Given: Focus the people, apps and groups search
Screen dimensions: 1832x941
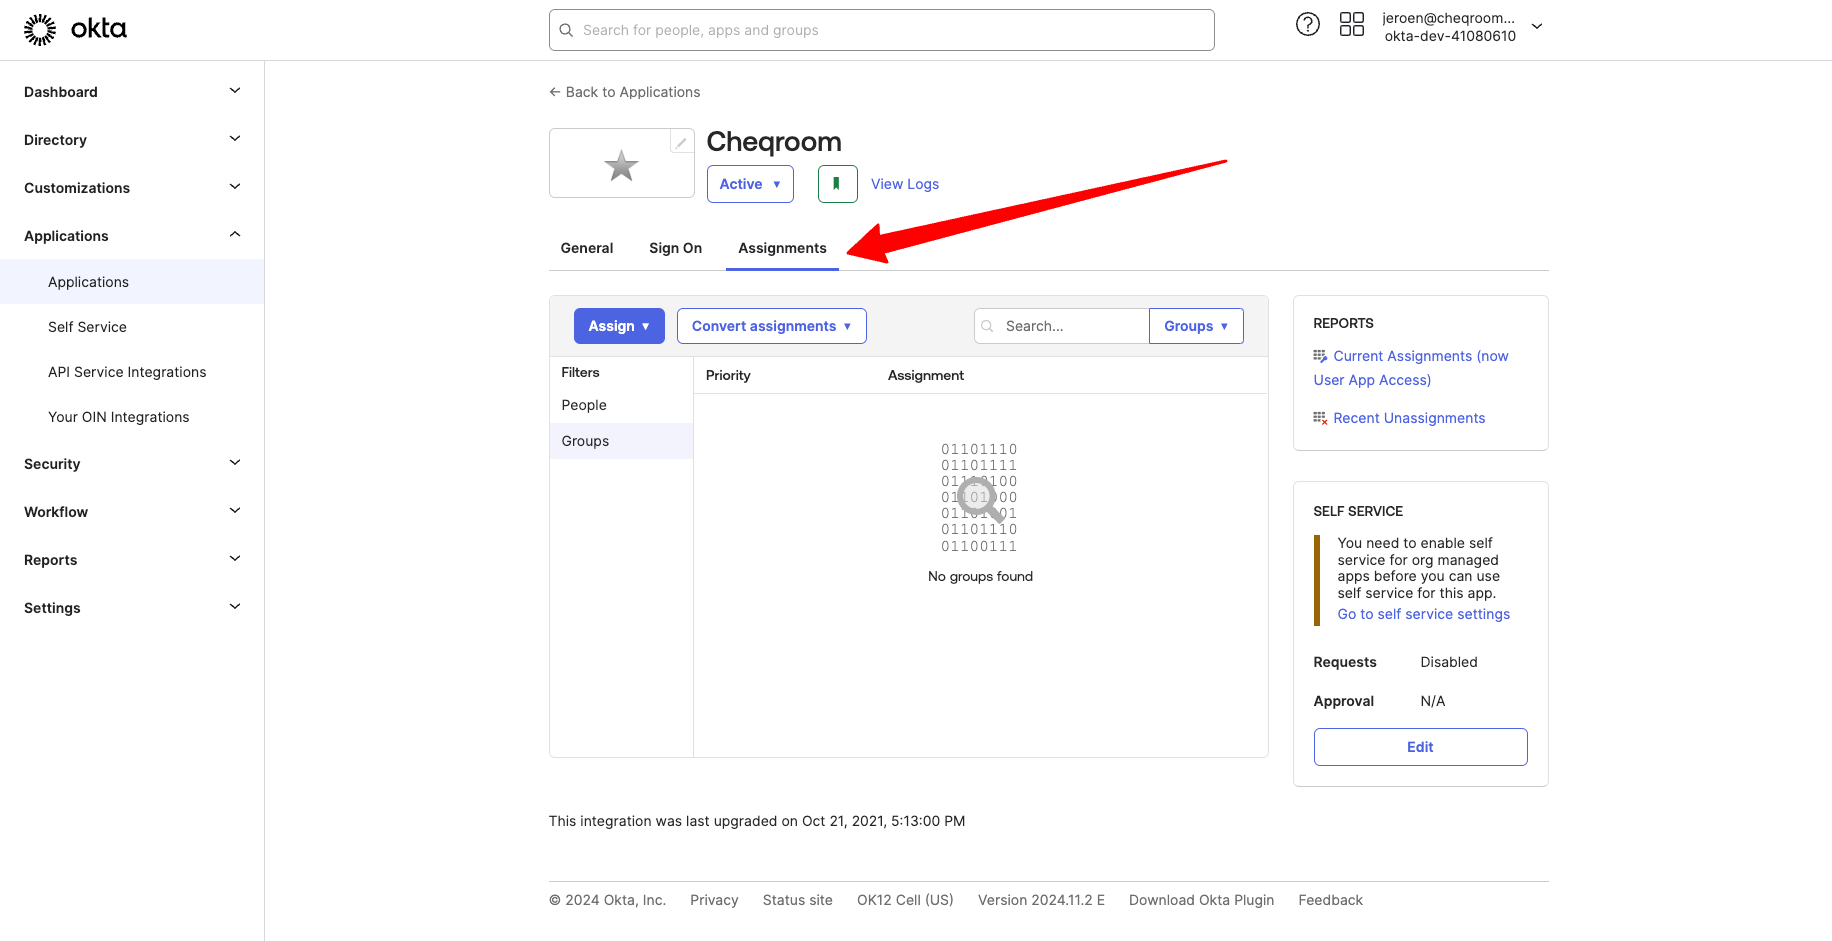Looking at the screenshot, I should 881,30.
